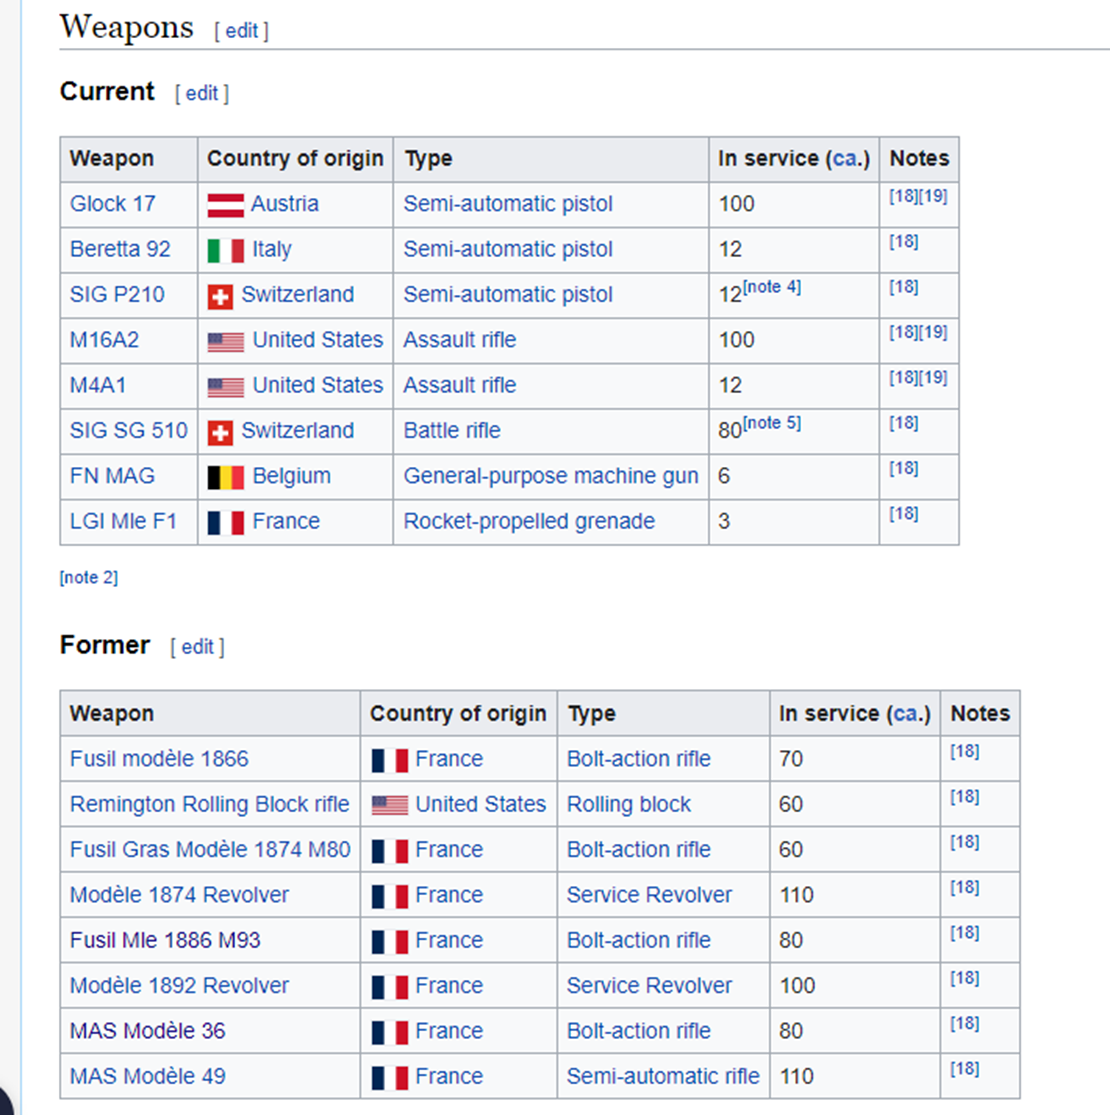Open Assault rifle link in M16A2 row
Viewport: 1110px width, 1115px height.
click(x=460, y=340)
